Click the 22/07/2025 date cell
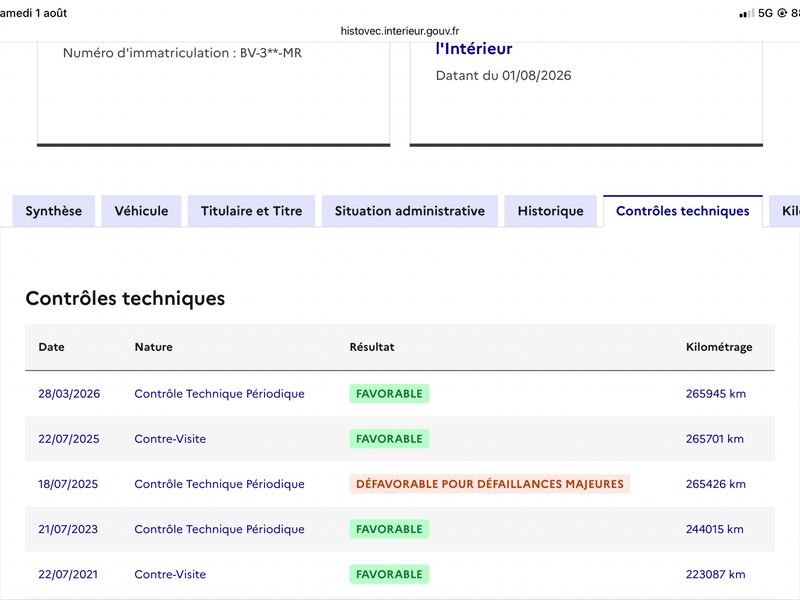The image size is (800, 600). point(69,439)
